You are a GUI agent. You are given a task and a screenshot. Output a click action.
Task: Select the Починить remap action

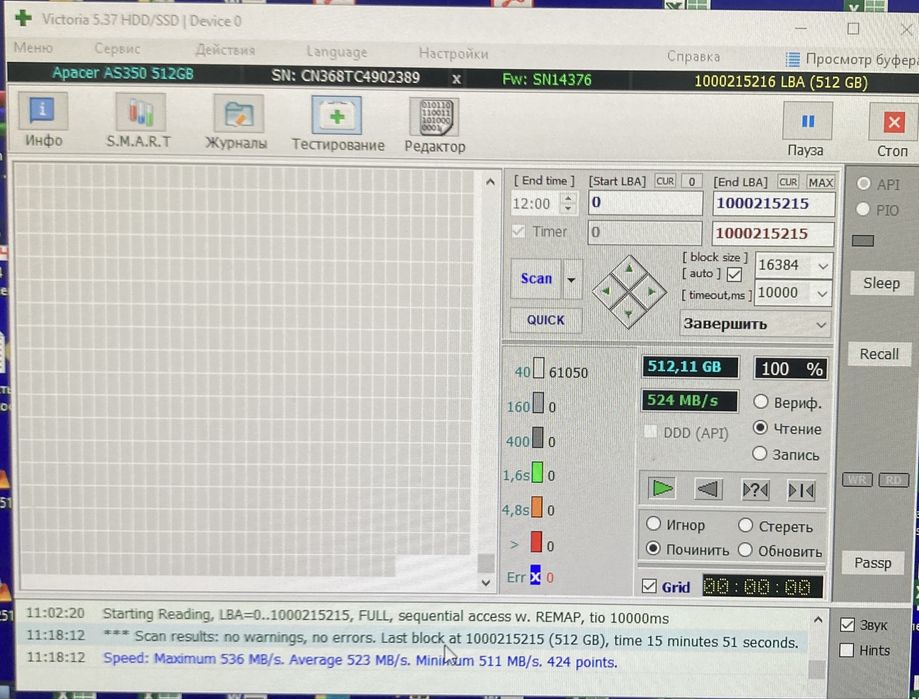click(x=653, y=548)
